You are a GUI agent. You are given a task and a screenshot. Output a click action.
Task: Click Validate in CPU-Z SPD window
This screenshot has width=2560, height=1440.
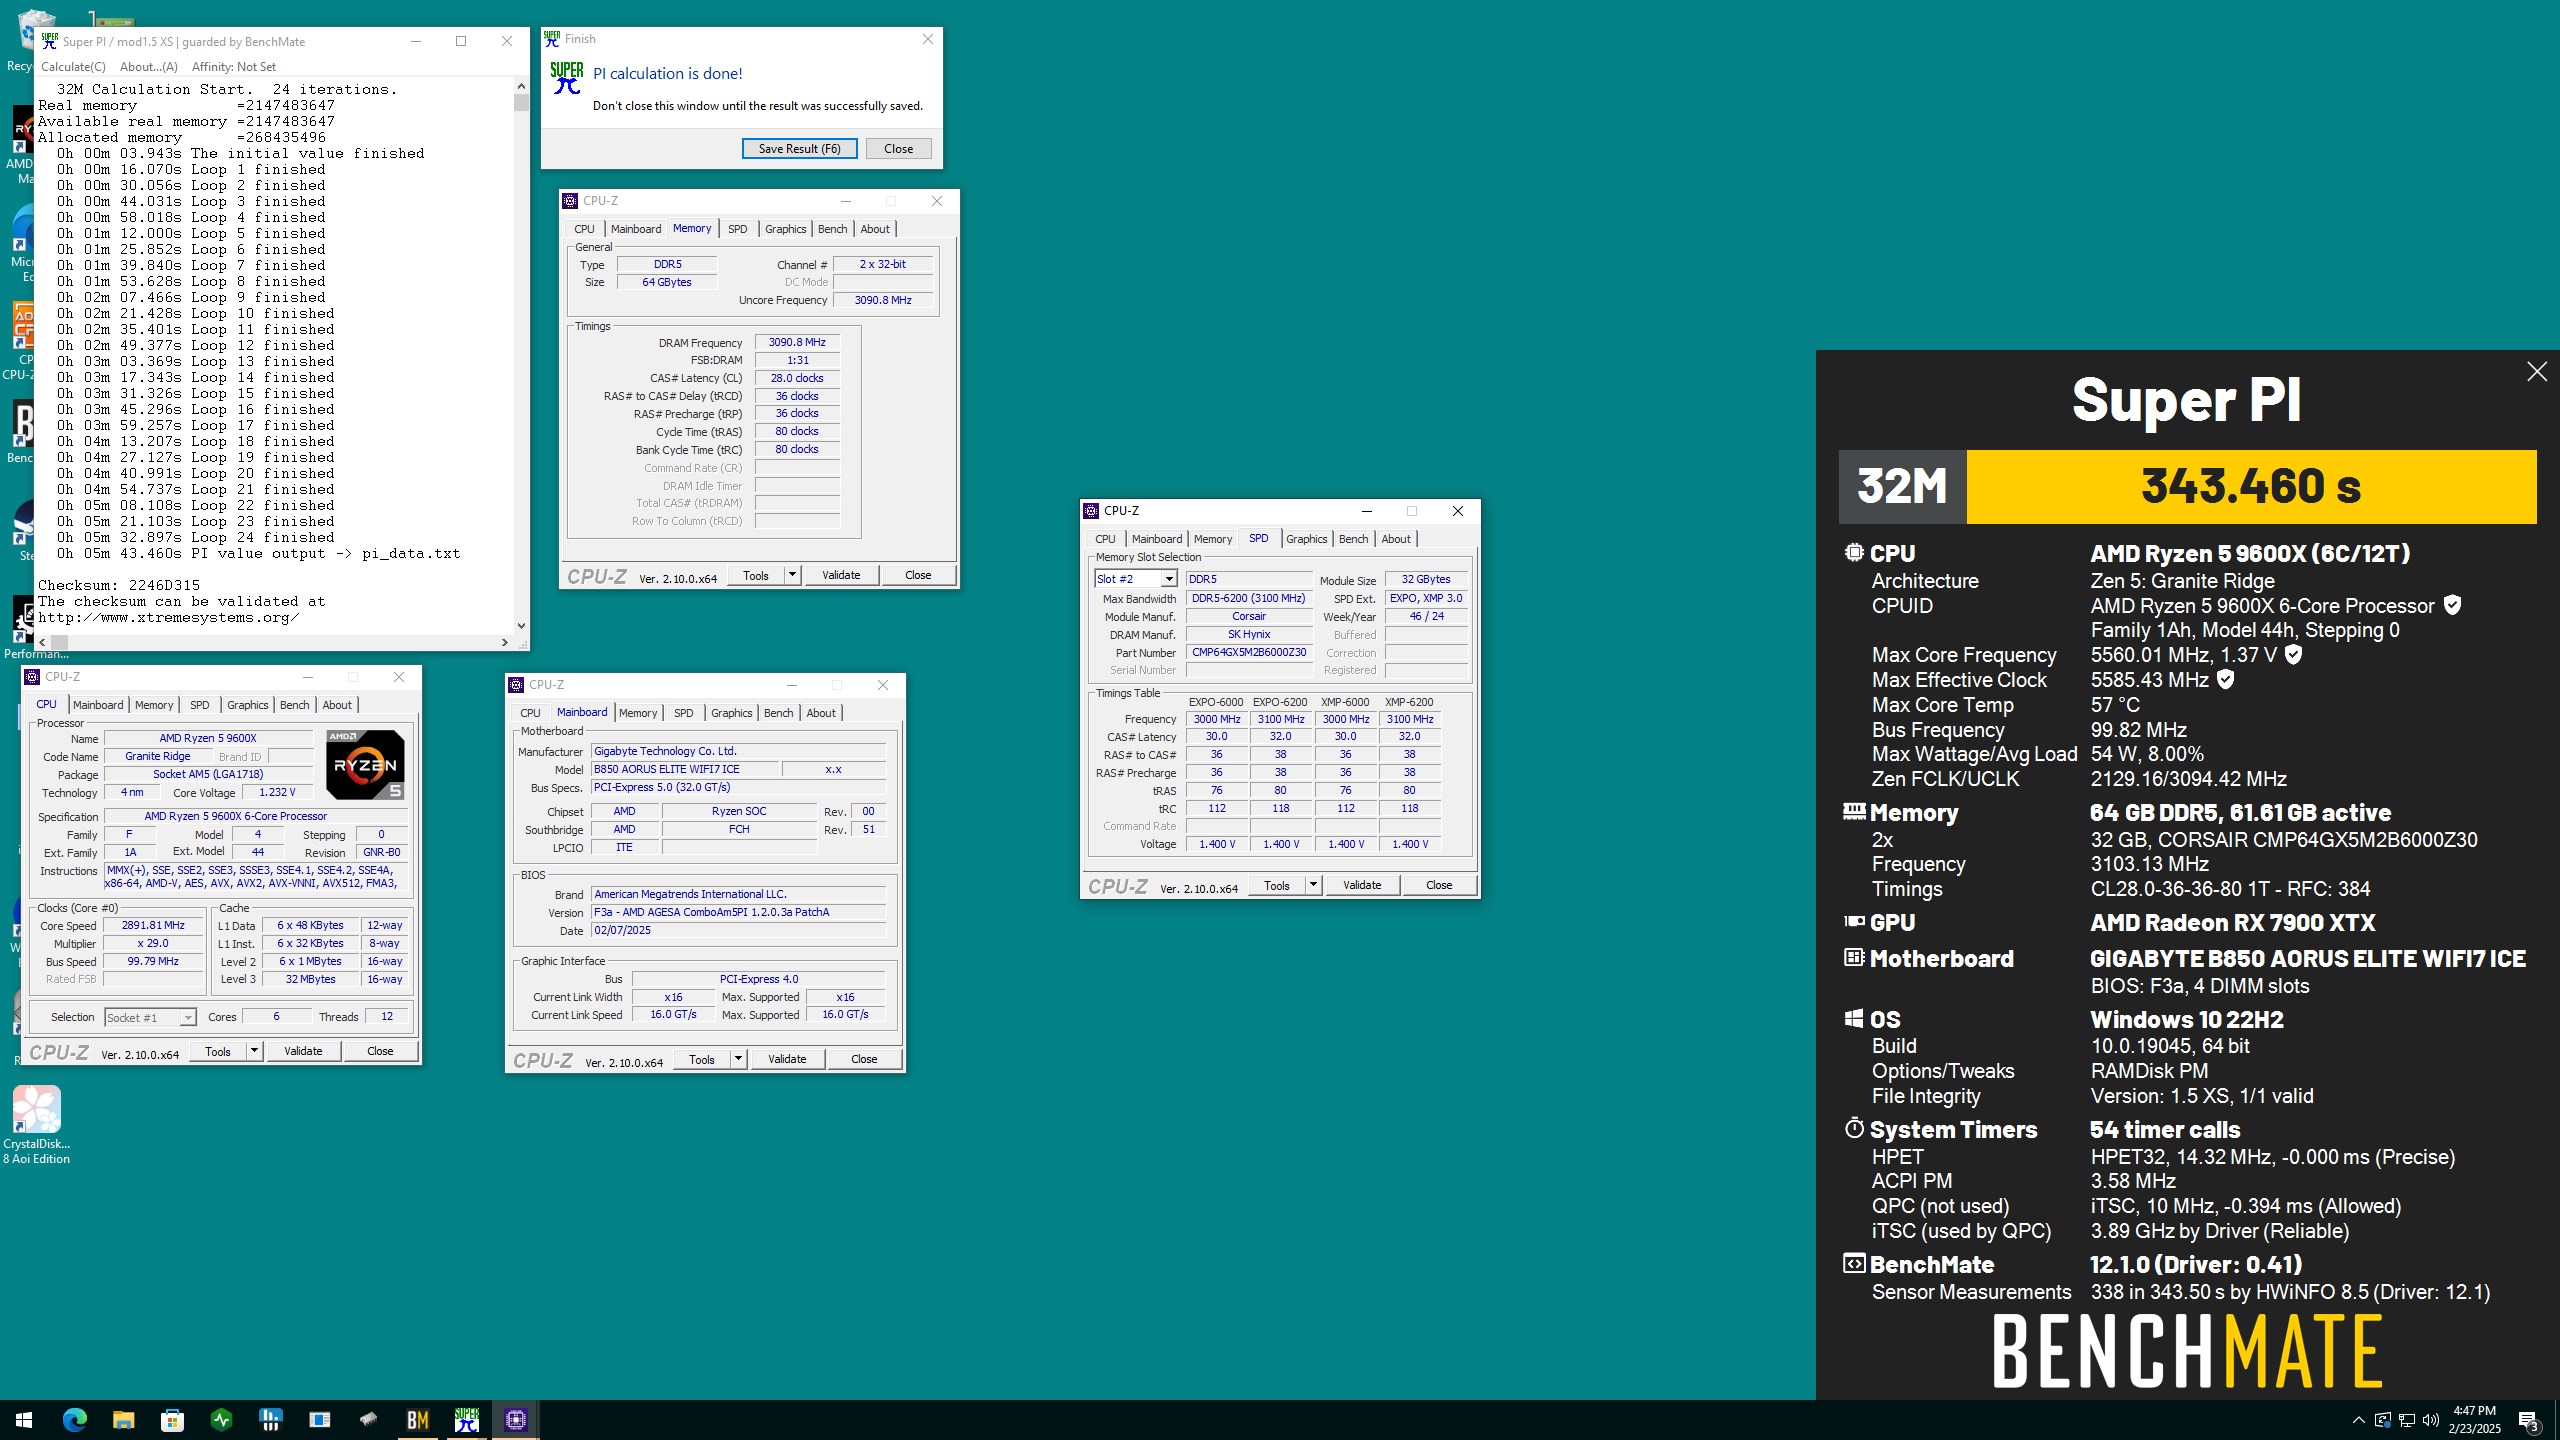point(1362,885)
